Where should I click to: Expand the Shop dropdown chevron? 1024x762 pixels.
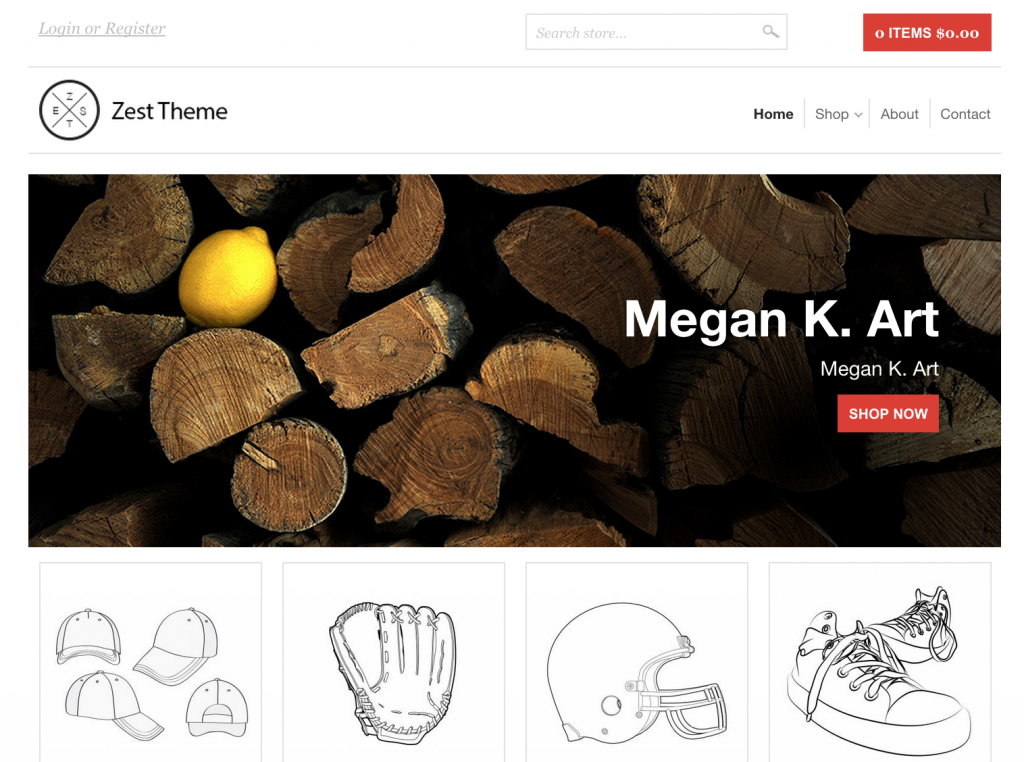pyautogui.click(x=858, y=115)
